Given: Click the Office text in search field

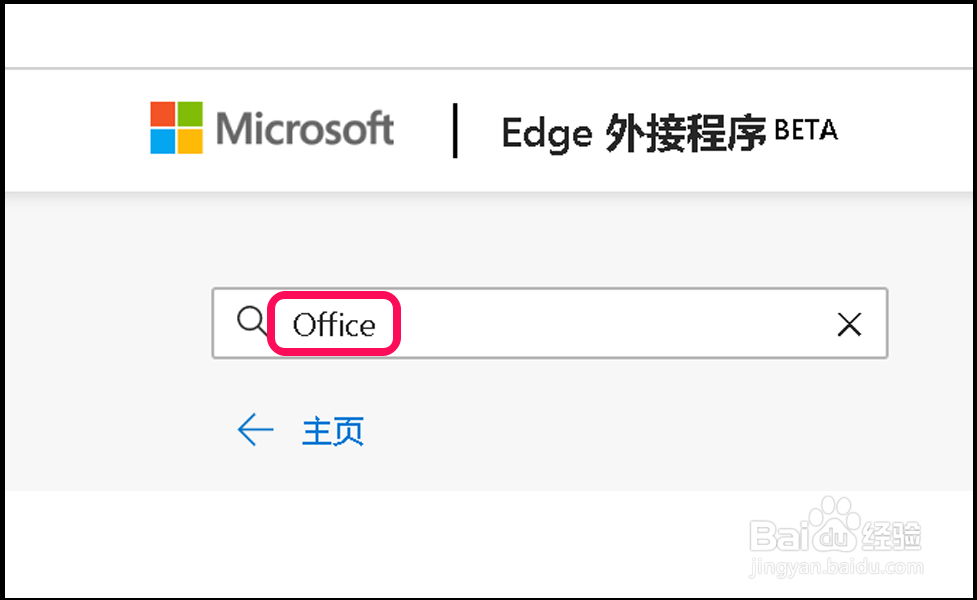Looking at the screenshot, I should [x=334, y=325].
